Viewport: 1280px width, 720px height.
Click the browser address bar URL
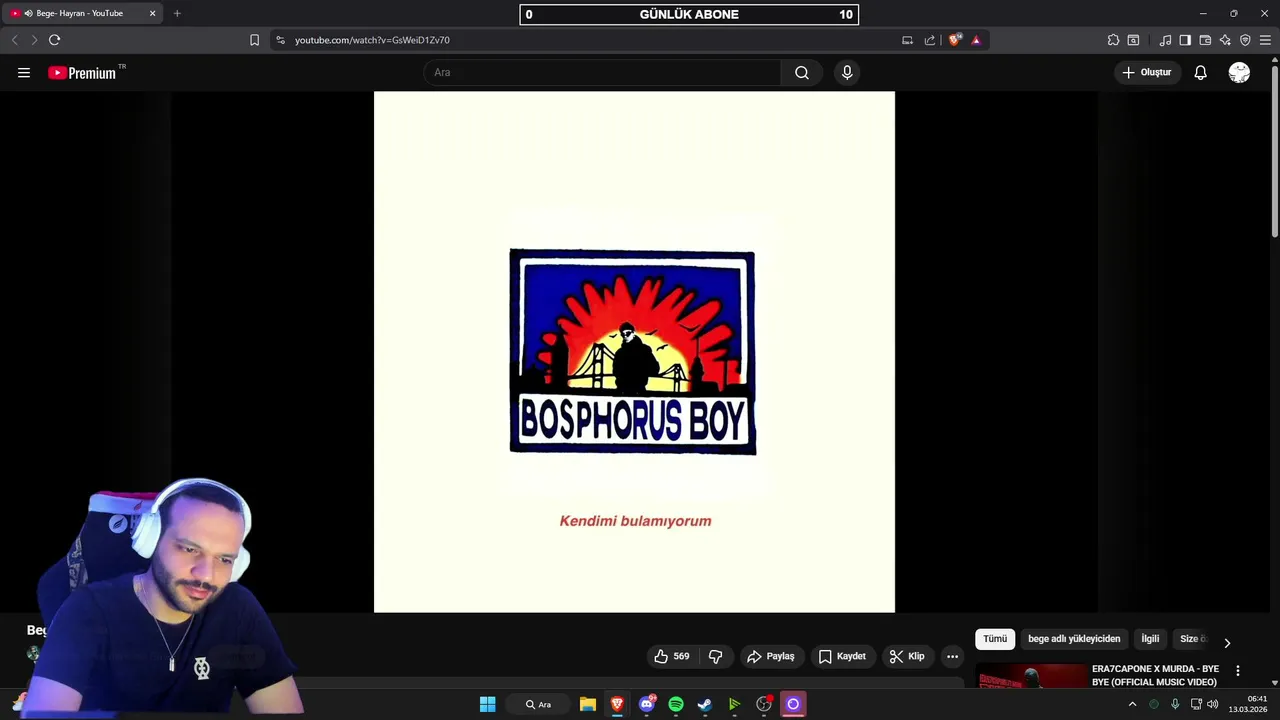pyautogui.click(x=372, y=40)
